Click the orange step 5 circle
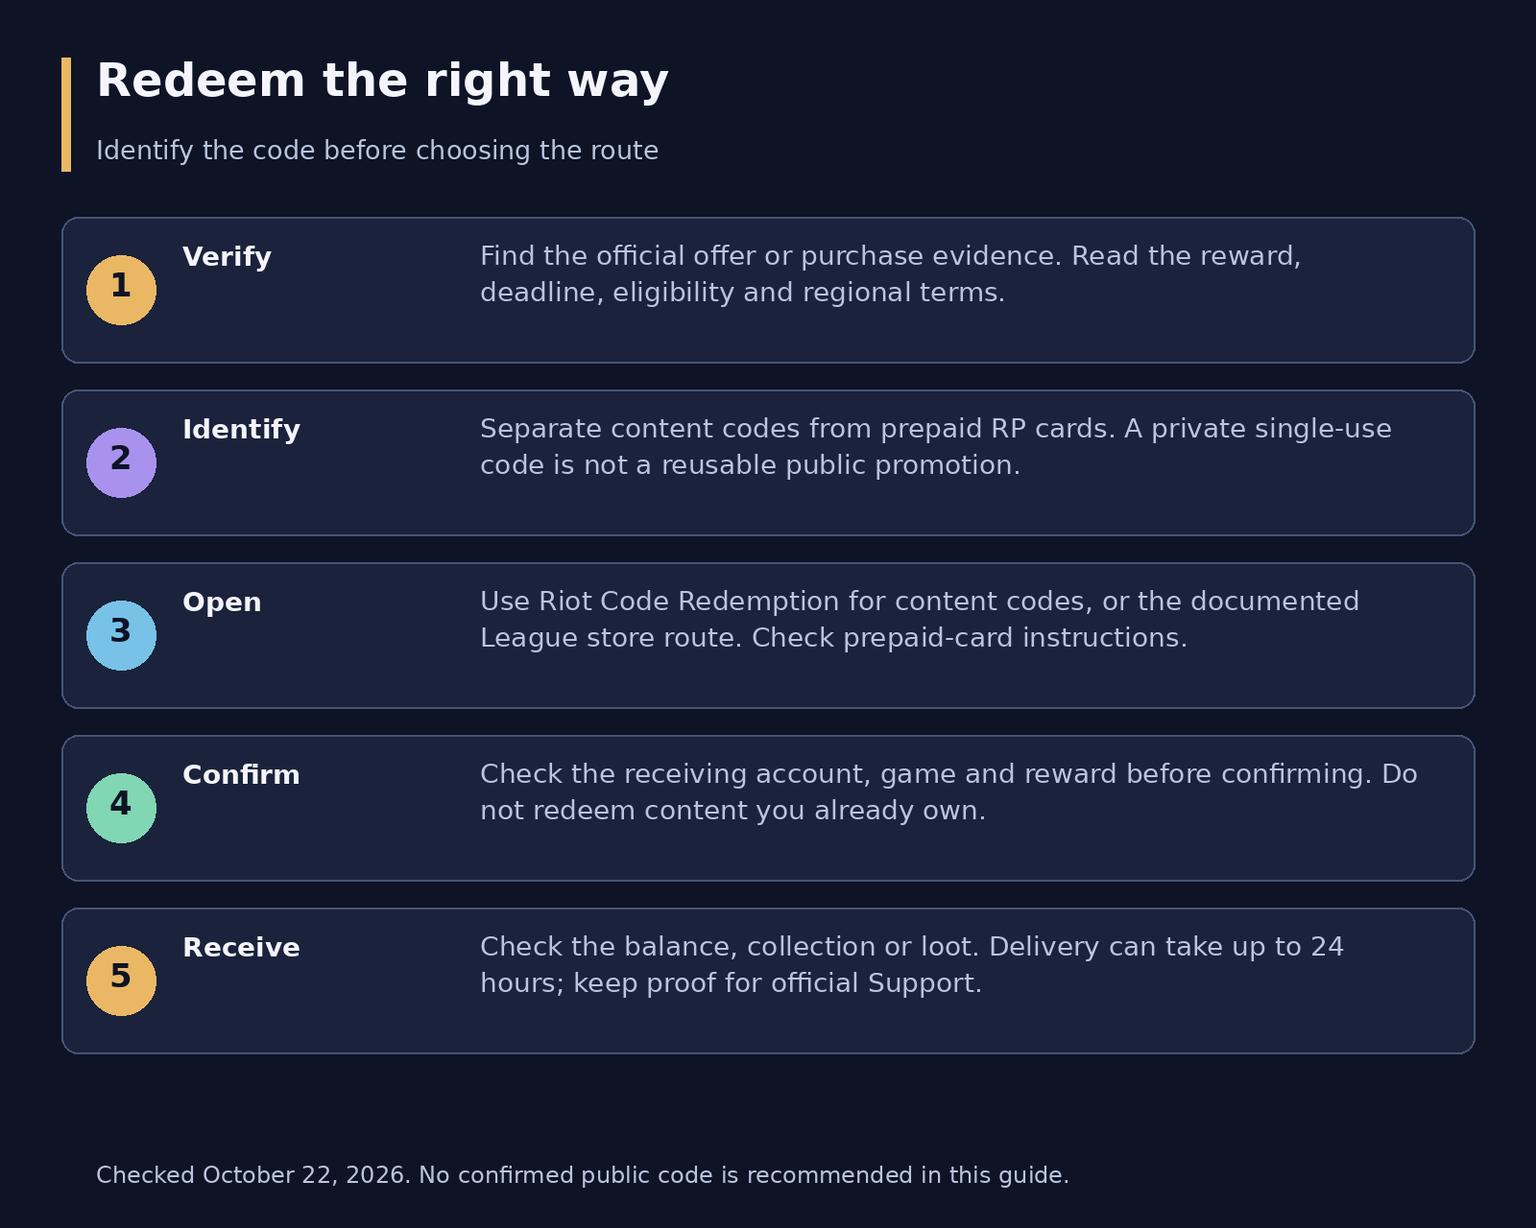1536x1228 pixels. [121, 981]
